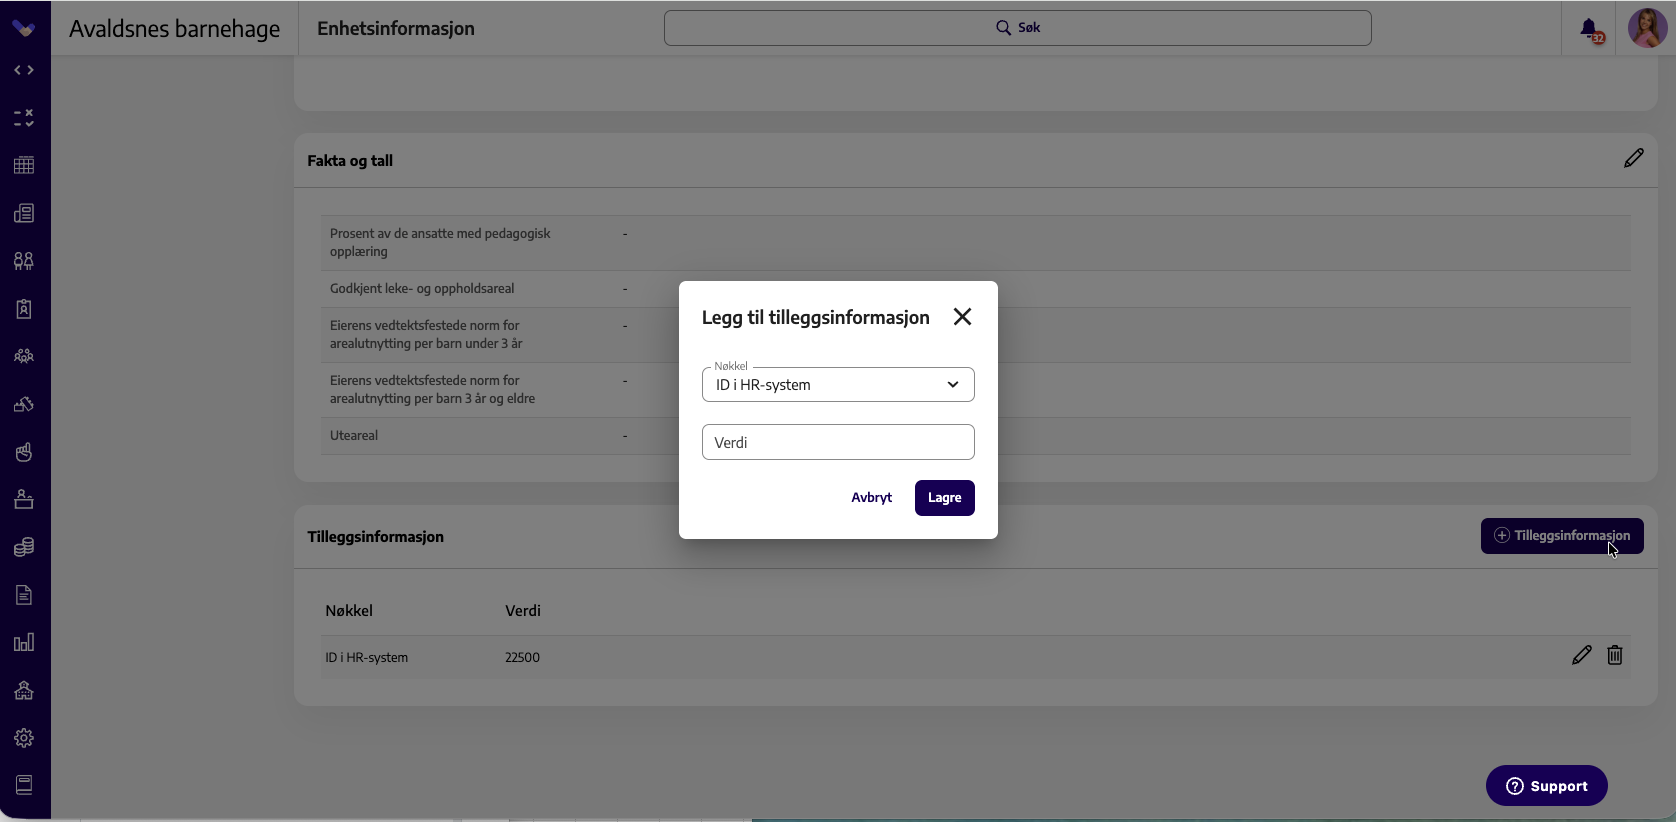Open the user profile avatar

tap(1646, 28)
